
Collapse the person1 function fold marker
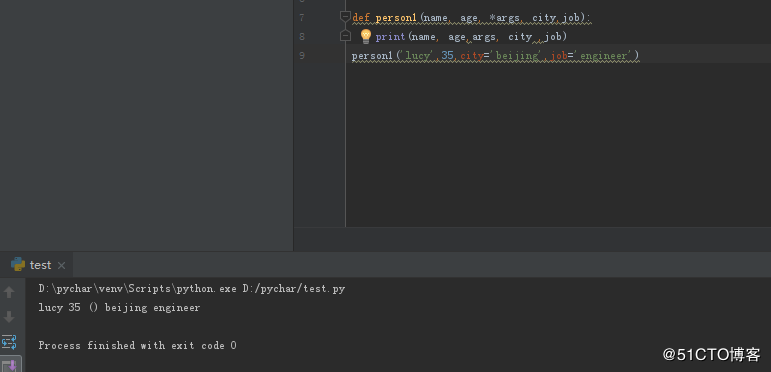pos(345,17)
